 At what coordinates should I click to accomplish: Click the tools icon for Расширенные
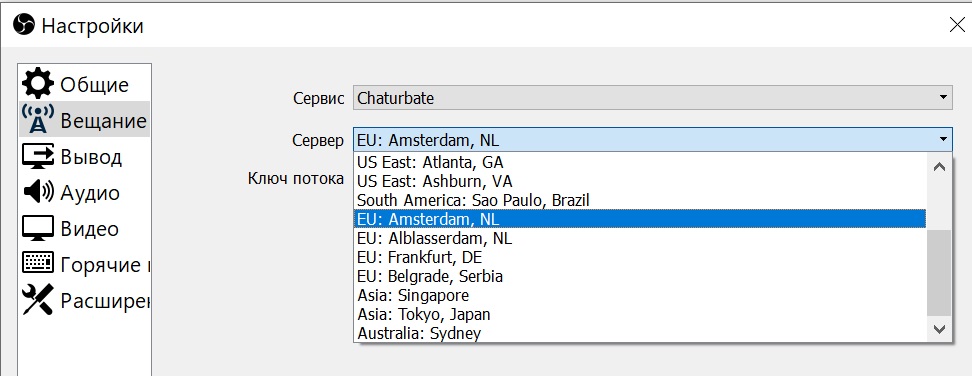click(38, 300)
